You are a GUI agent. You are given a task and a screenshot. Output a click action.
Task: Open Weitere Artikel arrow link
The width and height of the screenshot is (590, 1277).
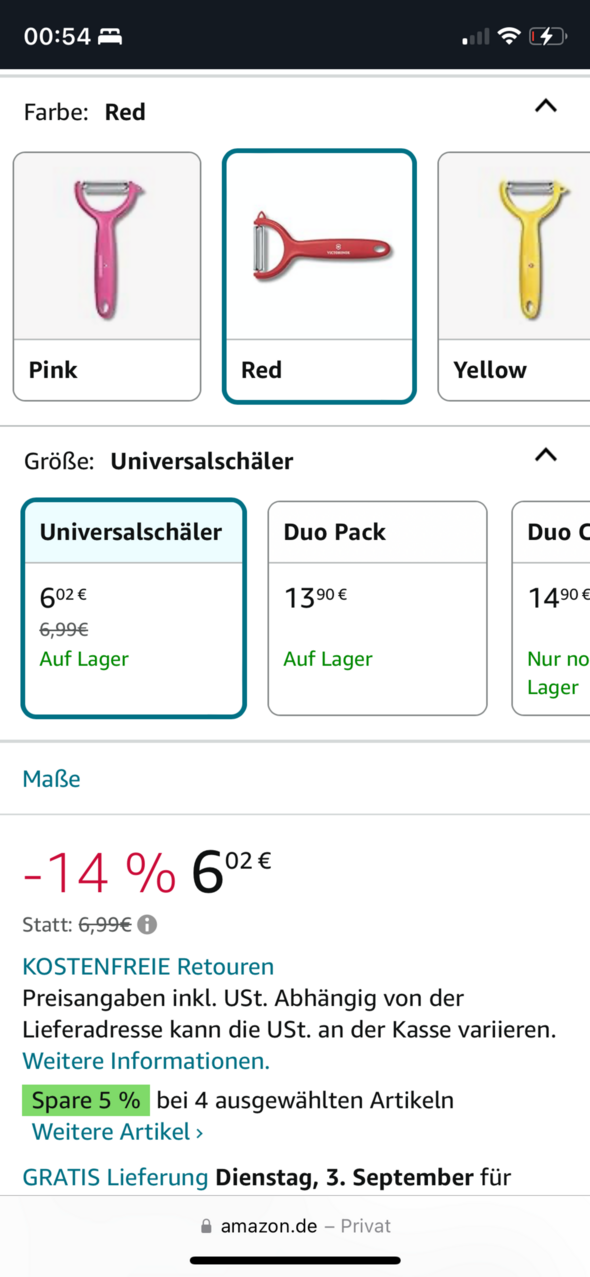pos(117,1132)
